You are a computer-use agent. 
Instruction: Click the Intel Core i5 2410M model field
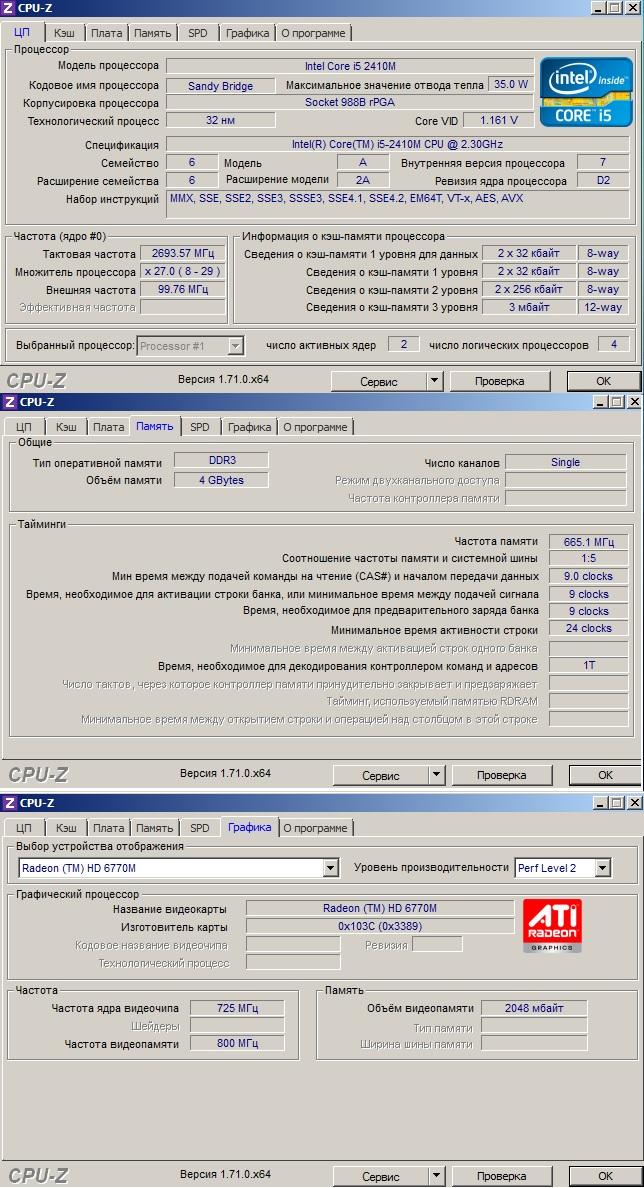pyautogui.click(x=349, y=66)
